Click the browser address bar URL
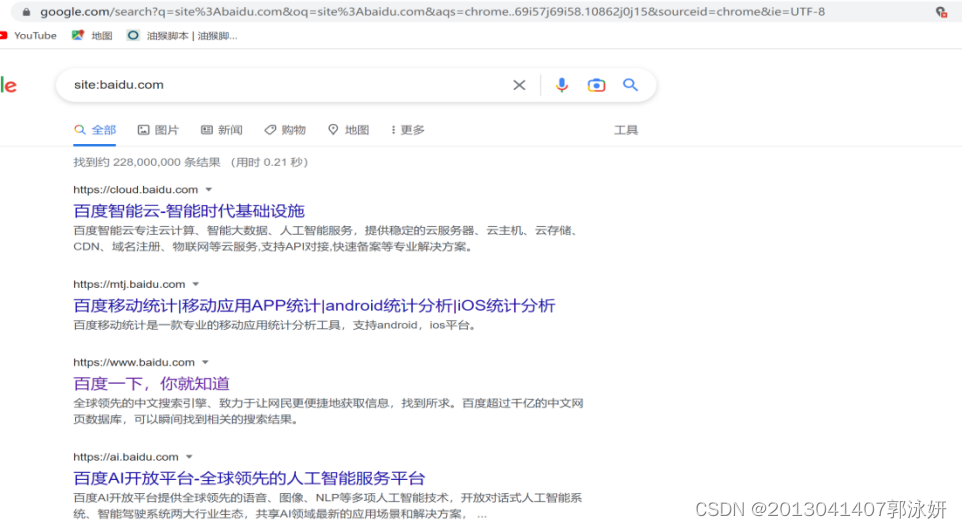Image resolution: width=962 pixels, height=528 pixels. tap(433, 12)
